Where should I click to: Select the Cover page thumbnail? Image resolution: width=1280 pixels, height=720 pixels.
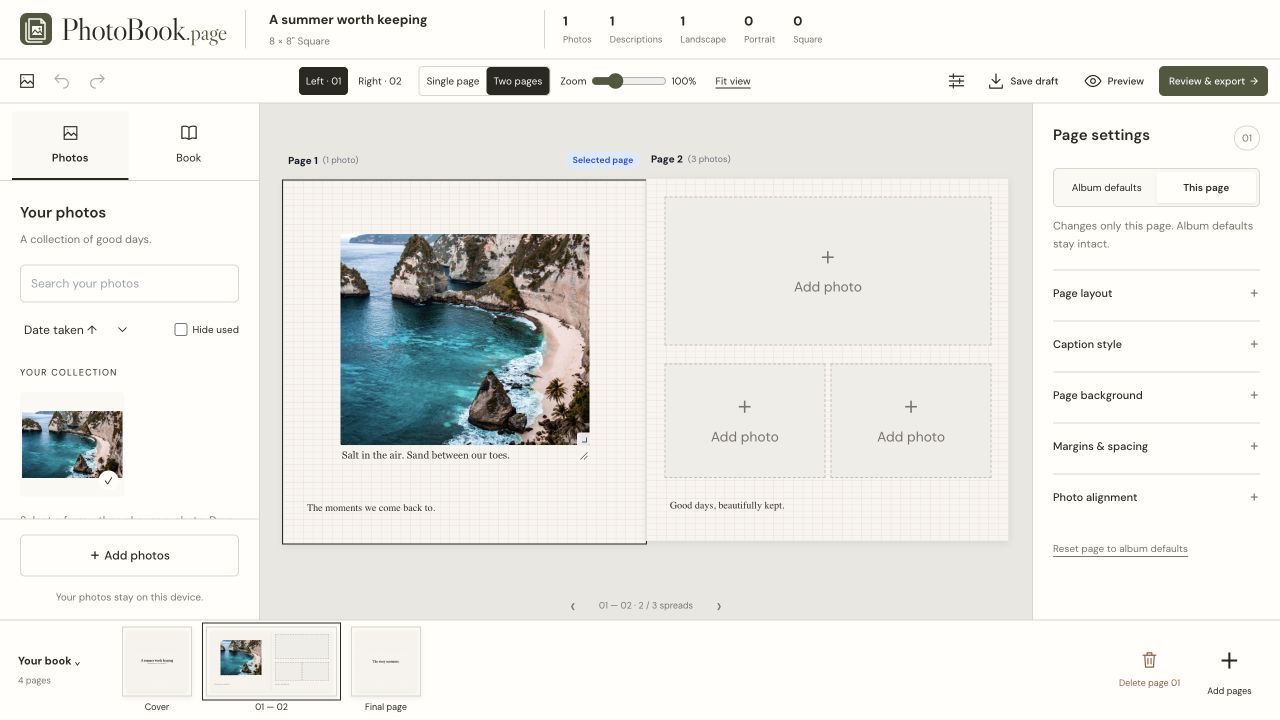coord(157,662)
